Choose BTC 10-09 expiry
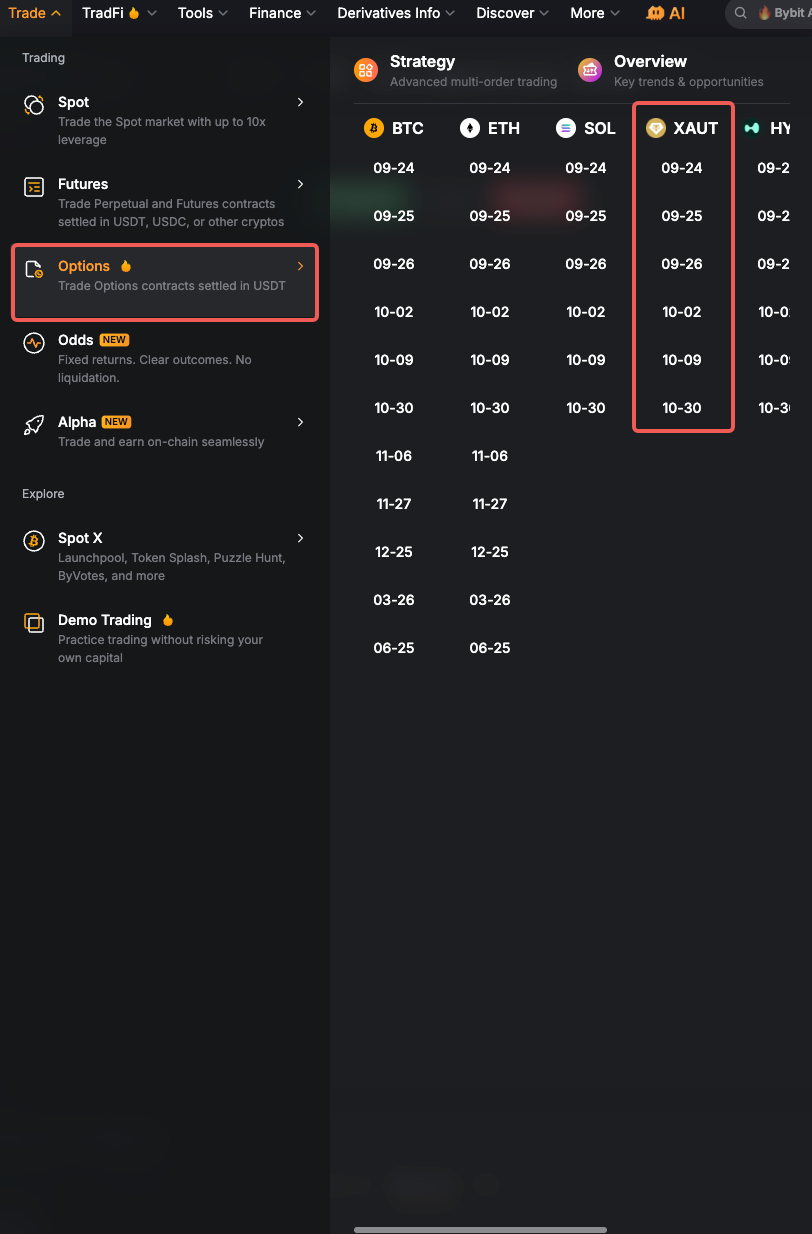 394,360
